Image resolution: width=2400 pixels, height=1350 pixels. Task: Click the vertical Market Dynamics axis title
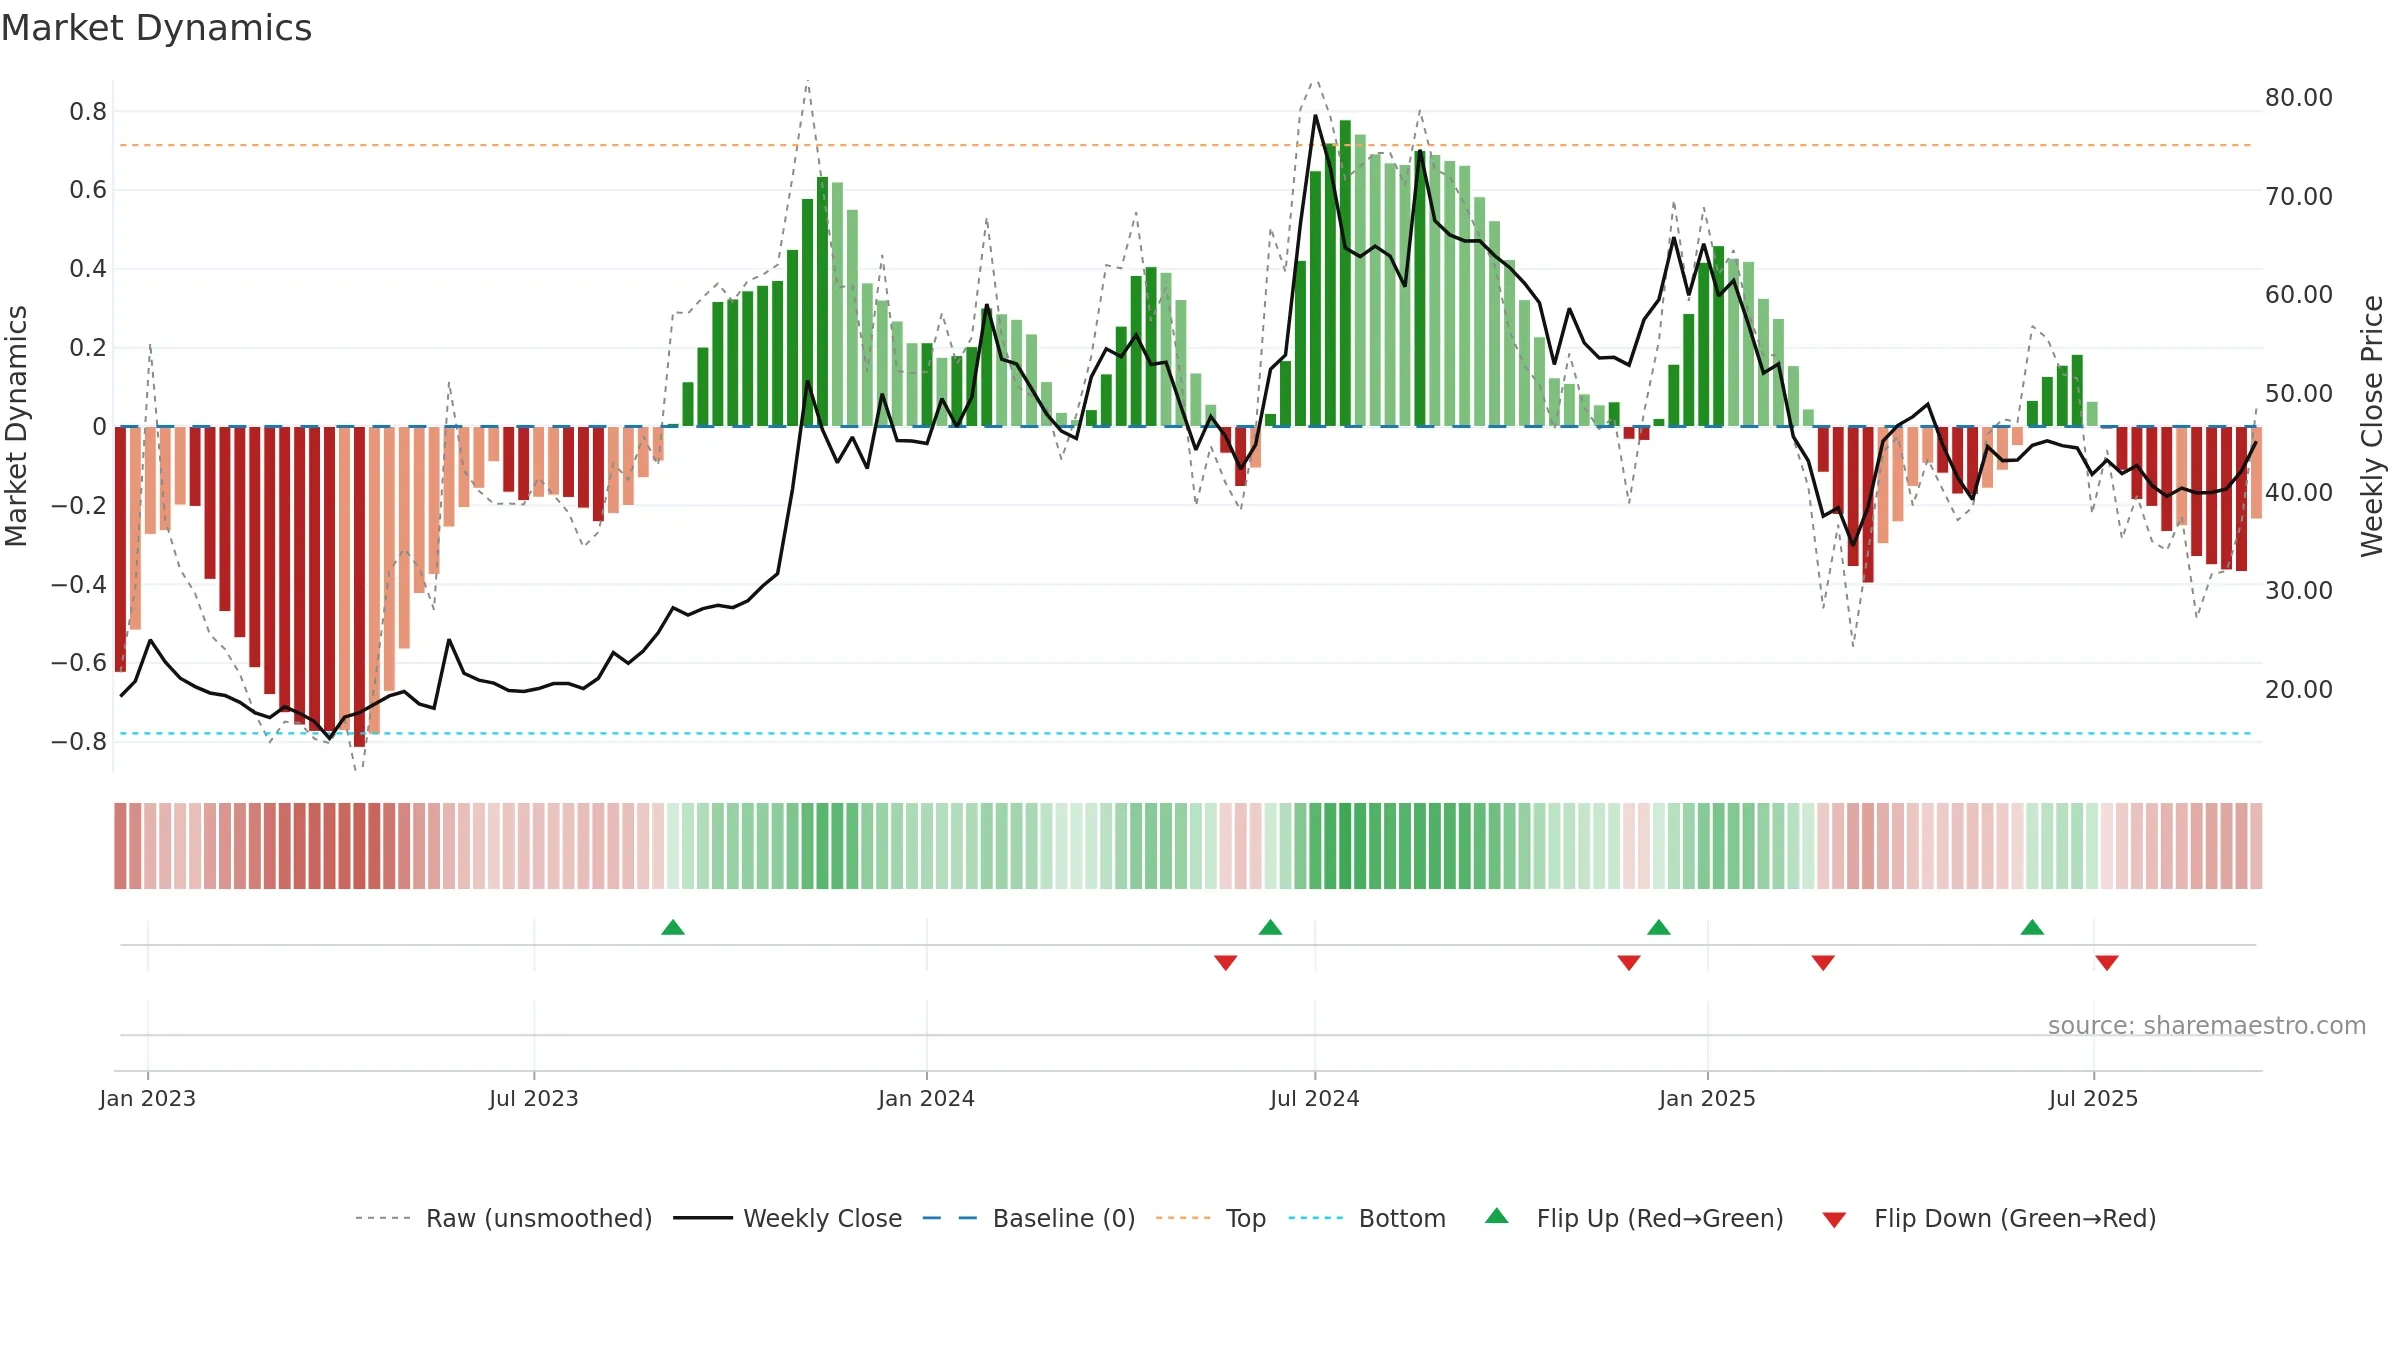point(16,426)
